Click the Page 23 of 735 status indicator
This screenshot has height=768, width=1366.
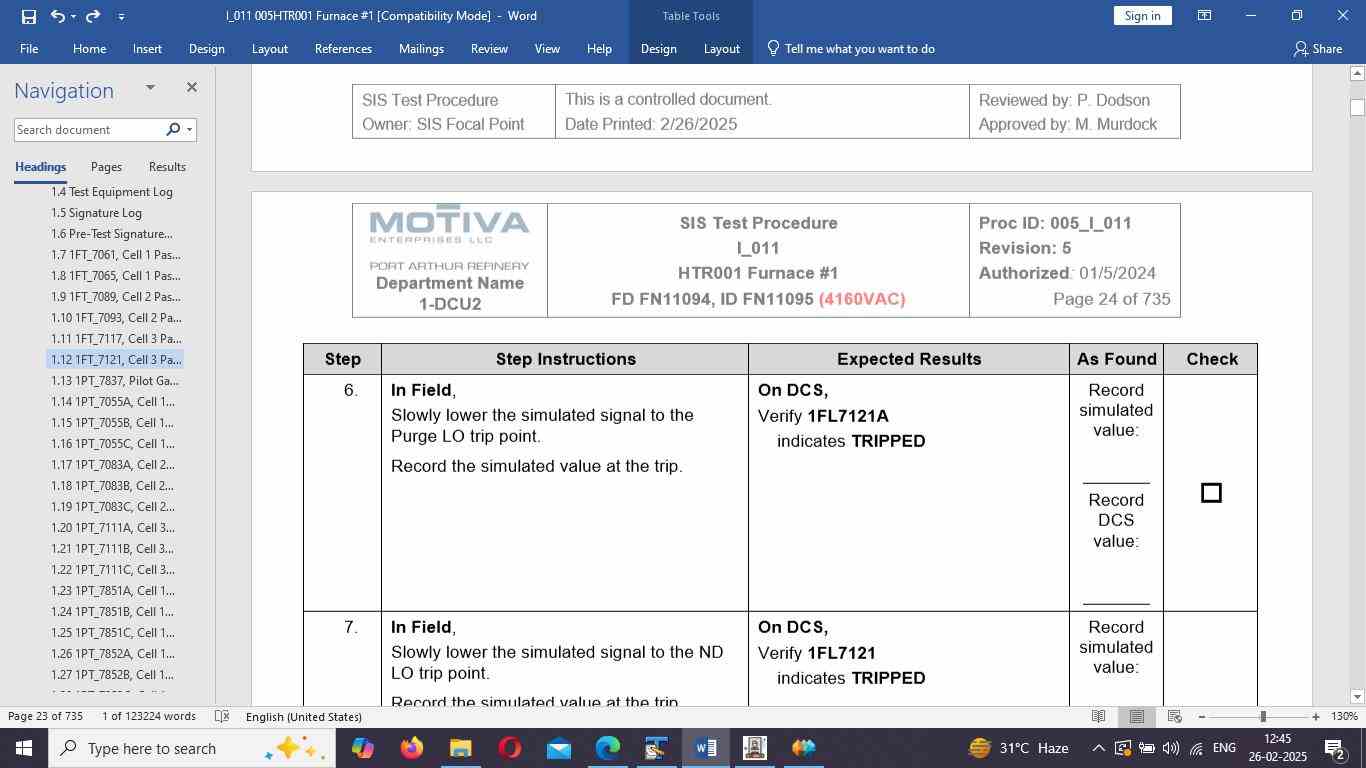tap(45, 716)
